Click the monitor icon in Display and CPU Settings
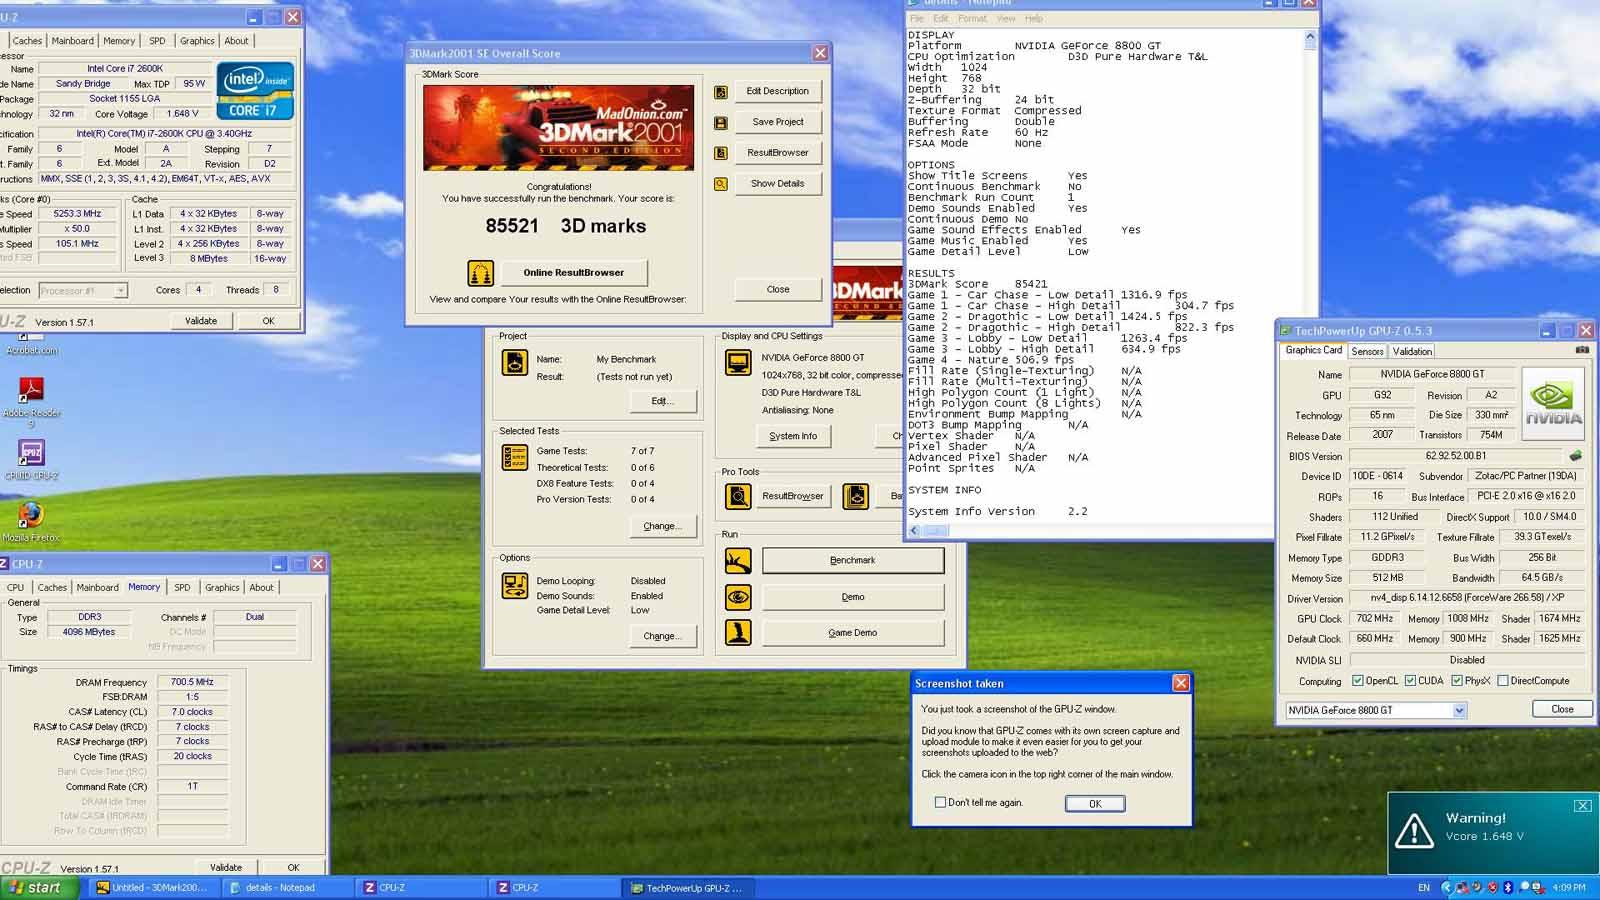This screenshot has height=900, width=1600. coord(738,363)
